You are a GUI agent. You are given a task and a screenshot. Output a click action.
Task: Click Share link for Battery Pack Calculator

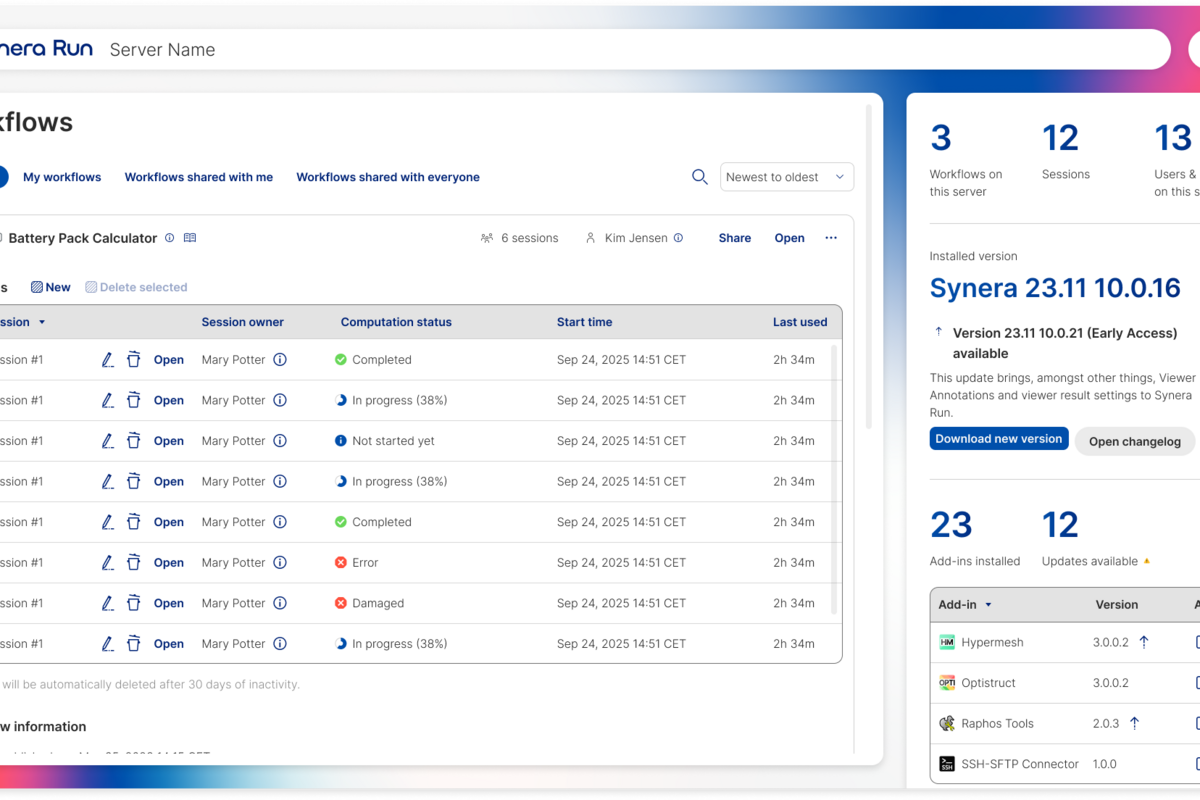pos(735,238)
